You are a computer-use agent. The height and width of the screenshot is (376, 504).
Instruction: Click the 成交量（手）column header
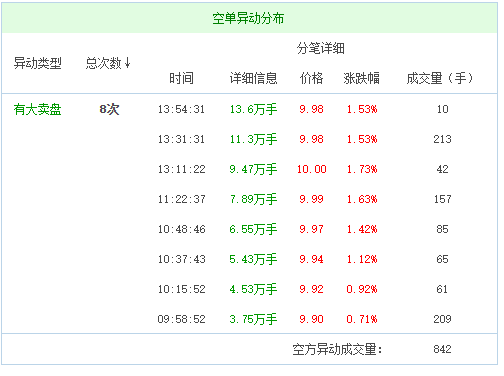point(440,78)
